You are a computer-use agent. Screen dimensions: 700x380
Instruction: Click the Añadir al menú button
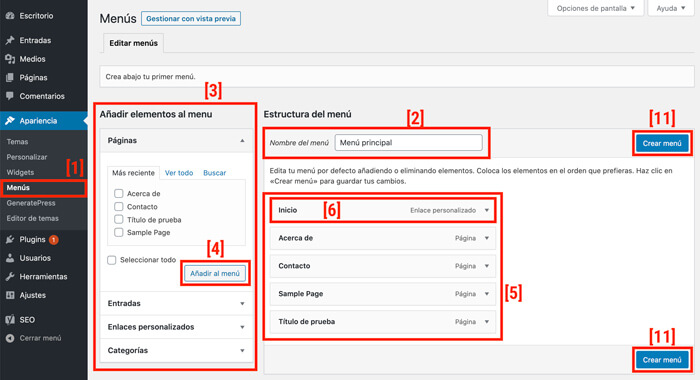[x=215, y=273]
